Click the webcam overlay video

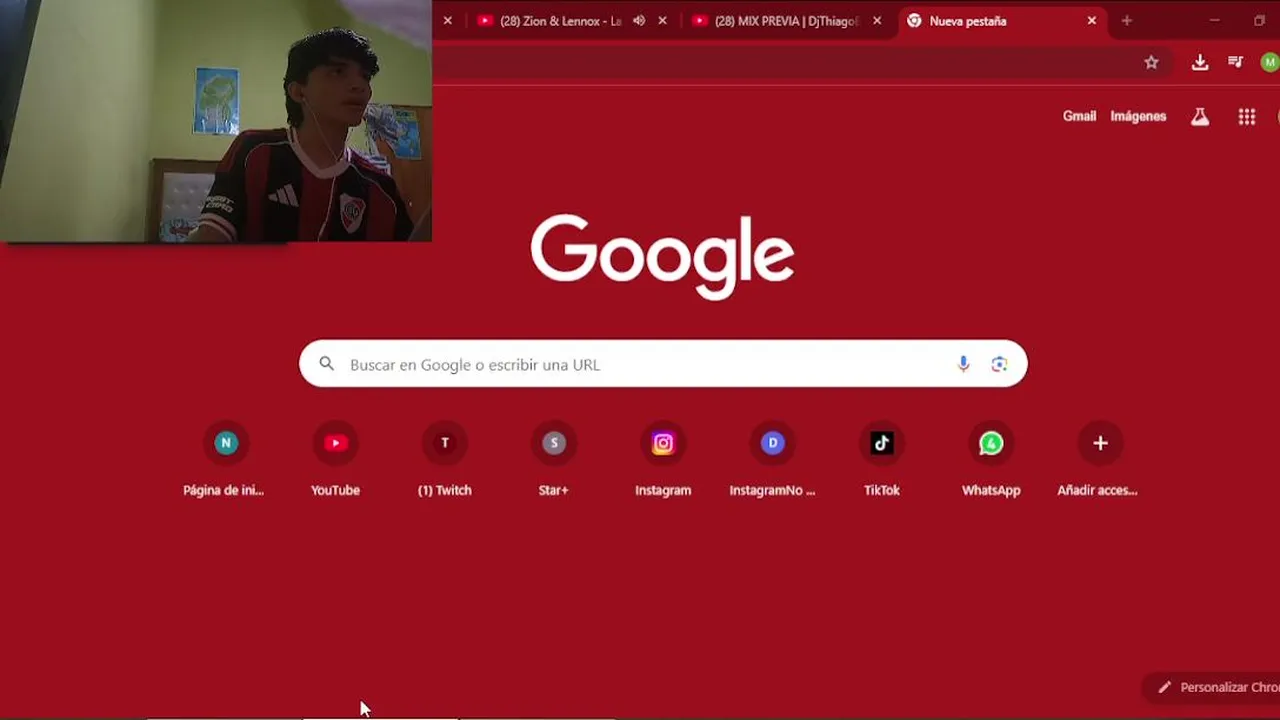216,121
